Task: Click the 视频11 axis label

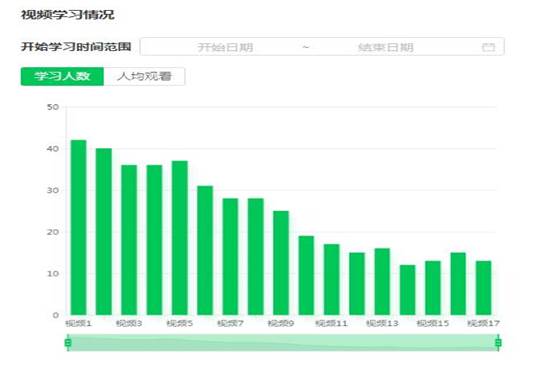Action: click(331, 323)
